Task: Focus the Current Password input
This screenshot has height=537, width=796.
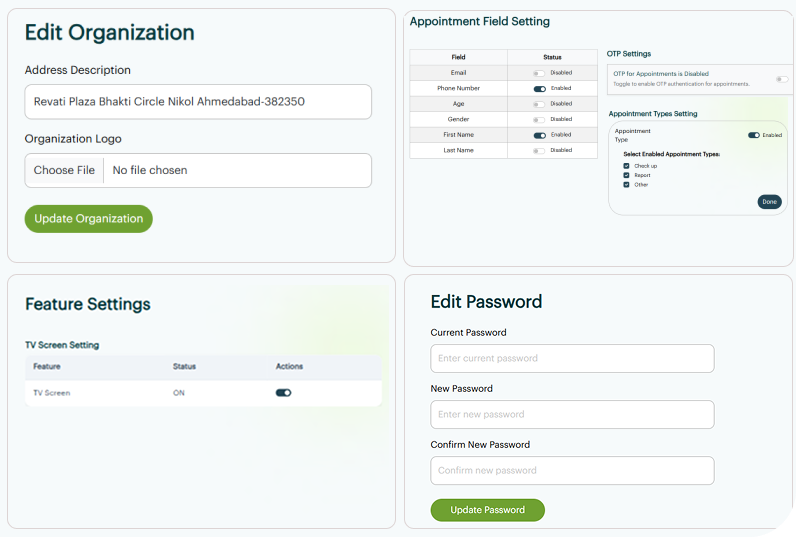Action: click(x=572, y=359)
